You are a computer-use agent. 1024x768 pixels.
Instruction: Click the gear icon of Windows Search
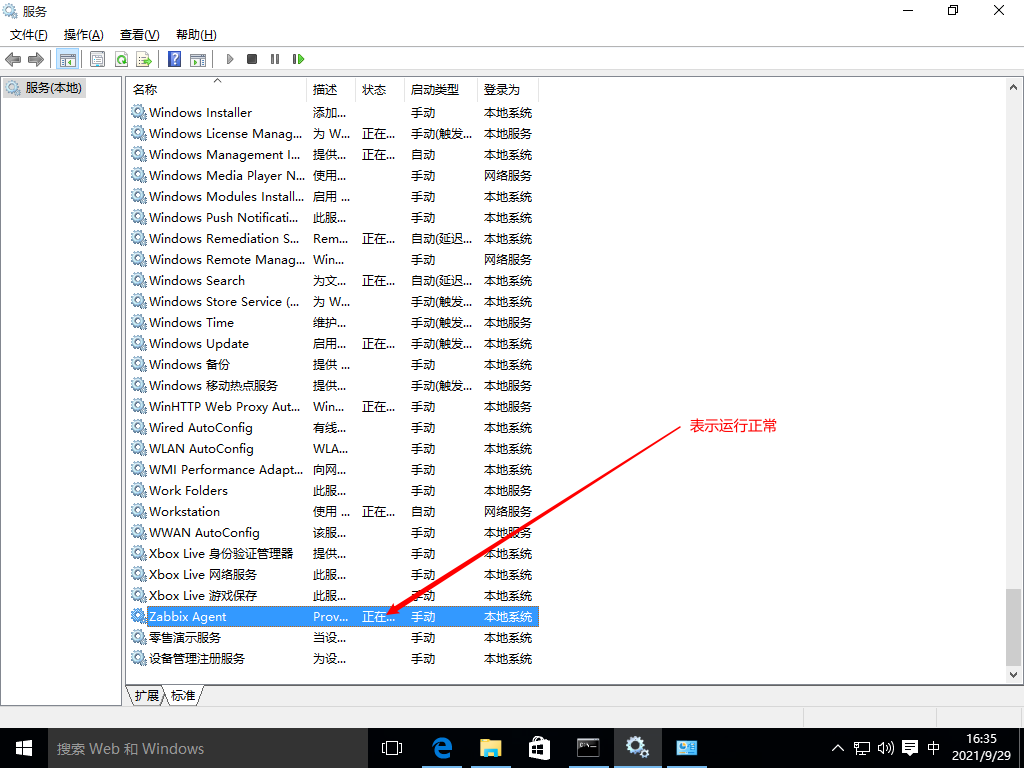[138, 280]
